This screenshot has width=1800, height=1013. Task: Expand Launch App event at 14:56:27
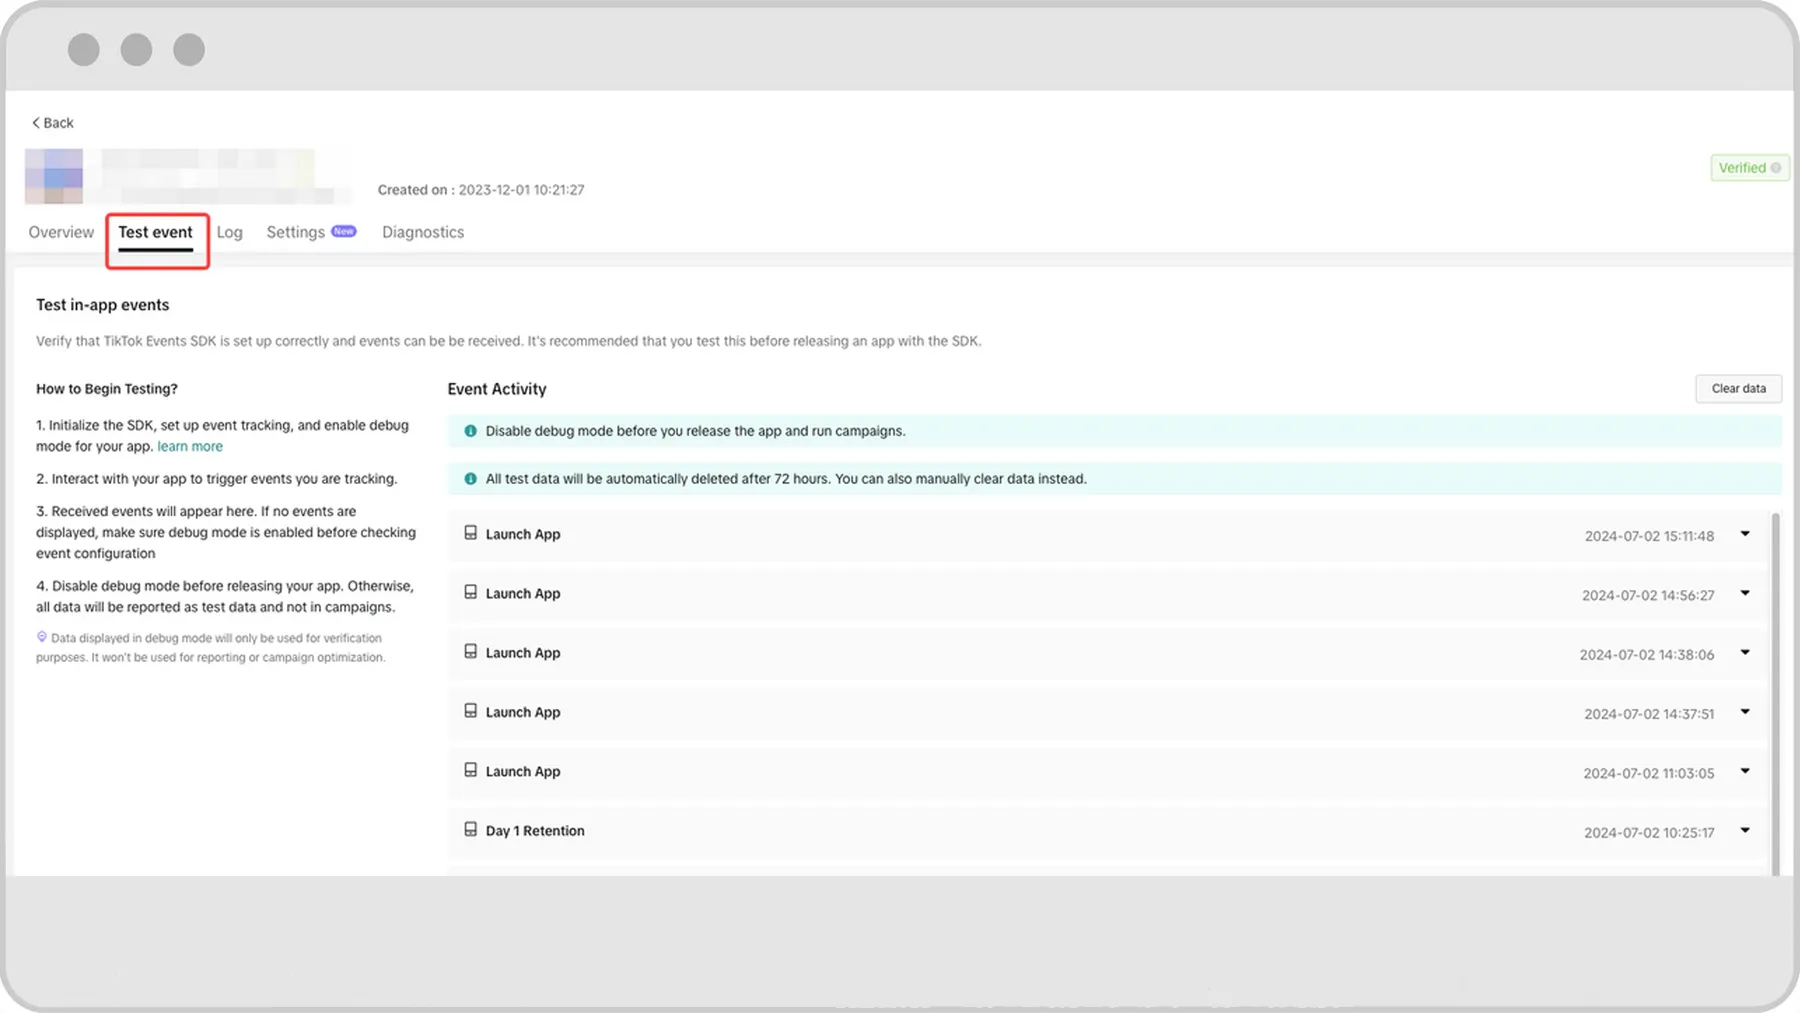[x=1745, y=593]
